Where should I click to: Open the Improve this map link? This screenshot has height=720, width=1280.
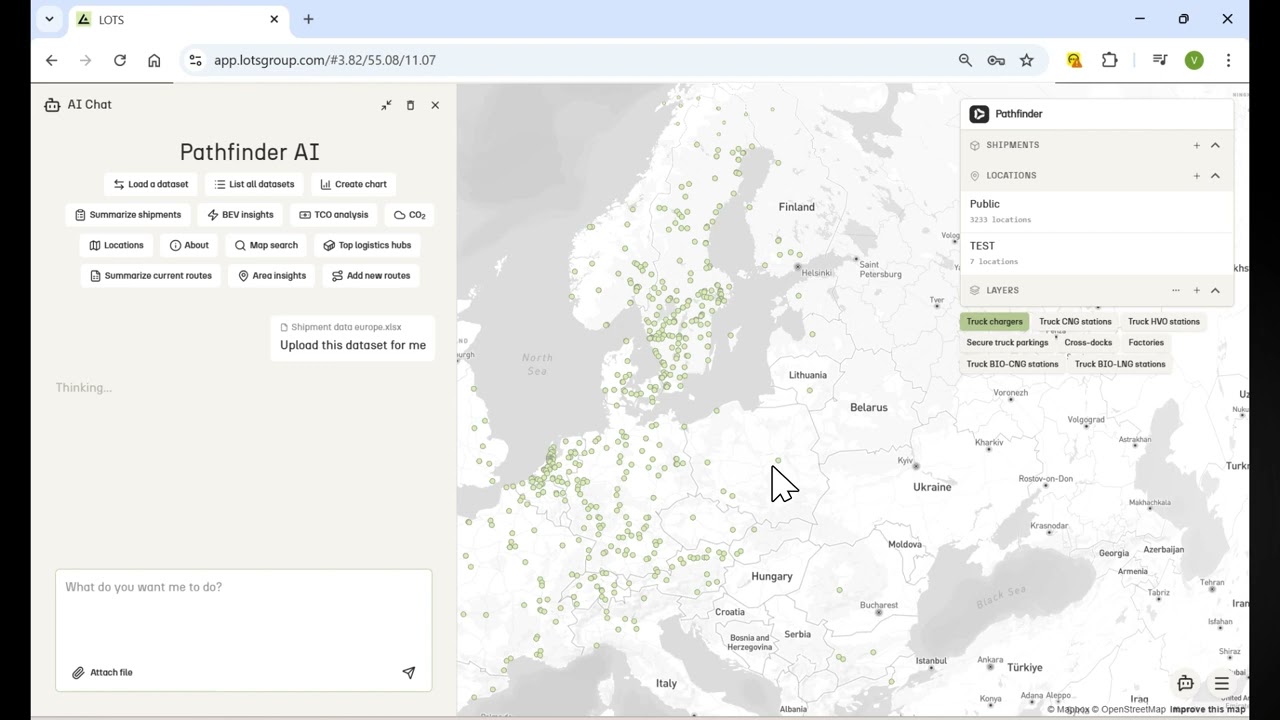pos(1207,710)
